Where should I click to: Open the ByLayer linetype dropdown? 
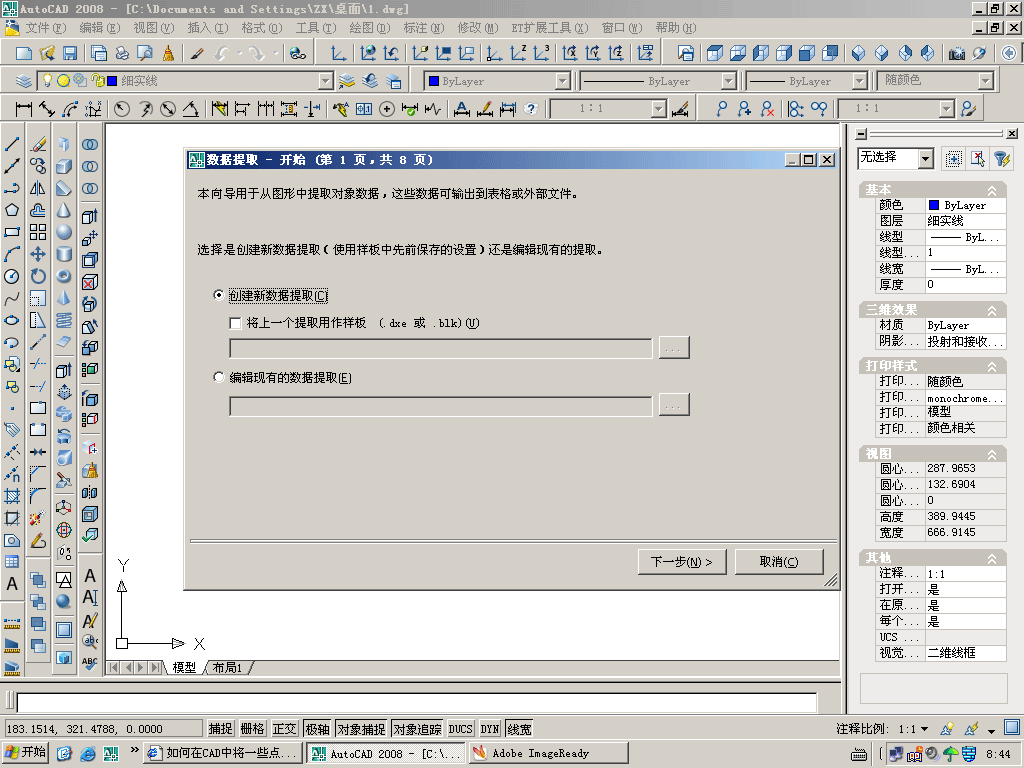point(729,81)
